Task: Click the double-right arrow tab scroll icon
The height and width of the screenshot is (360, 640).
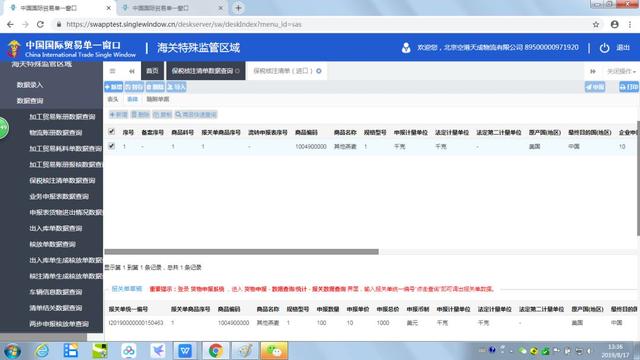Action: 593,71
